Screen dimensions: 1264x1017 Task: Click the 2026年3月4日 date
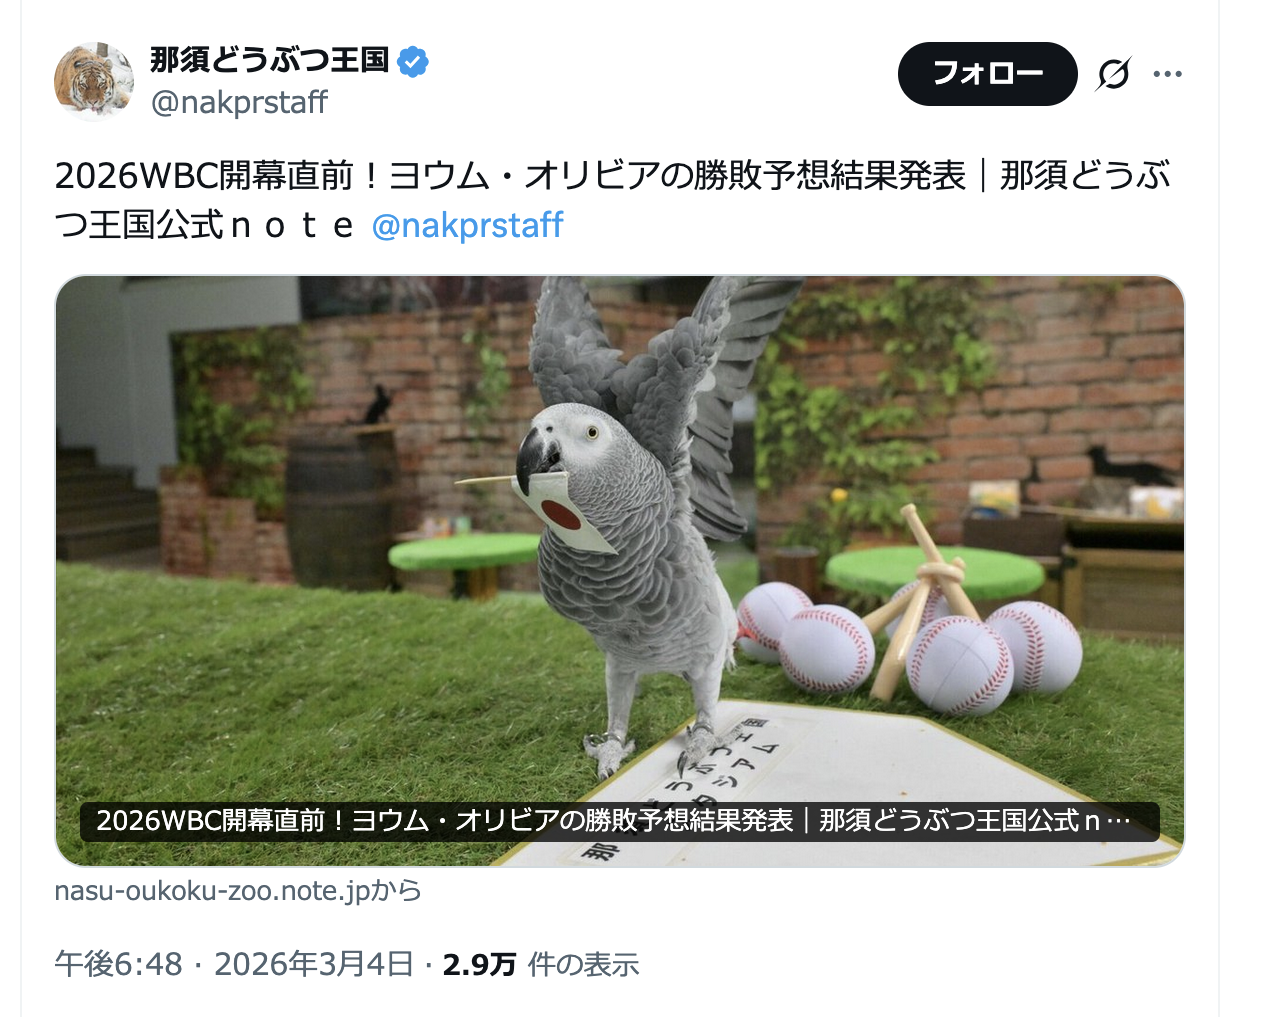tap(313, 964)
